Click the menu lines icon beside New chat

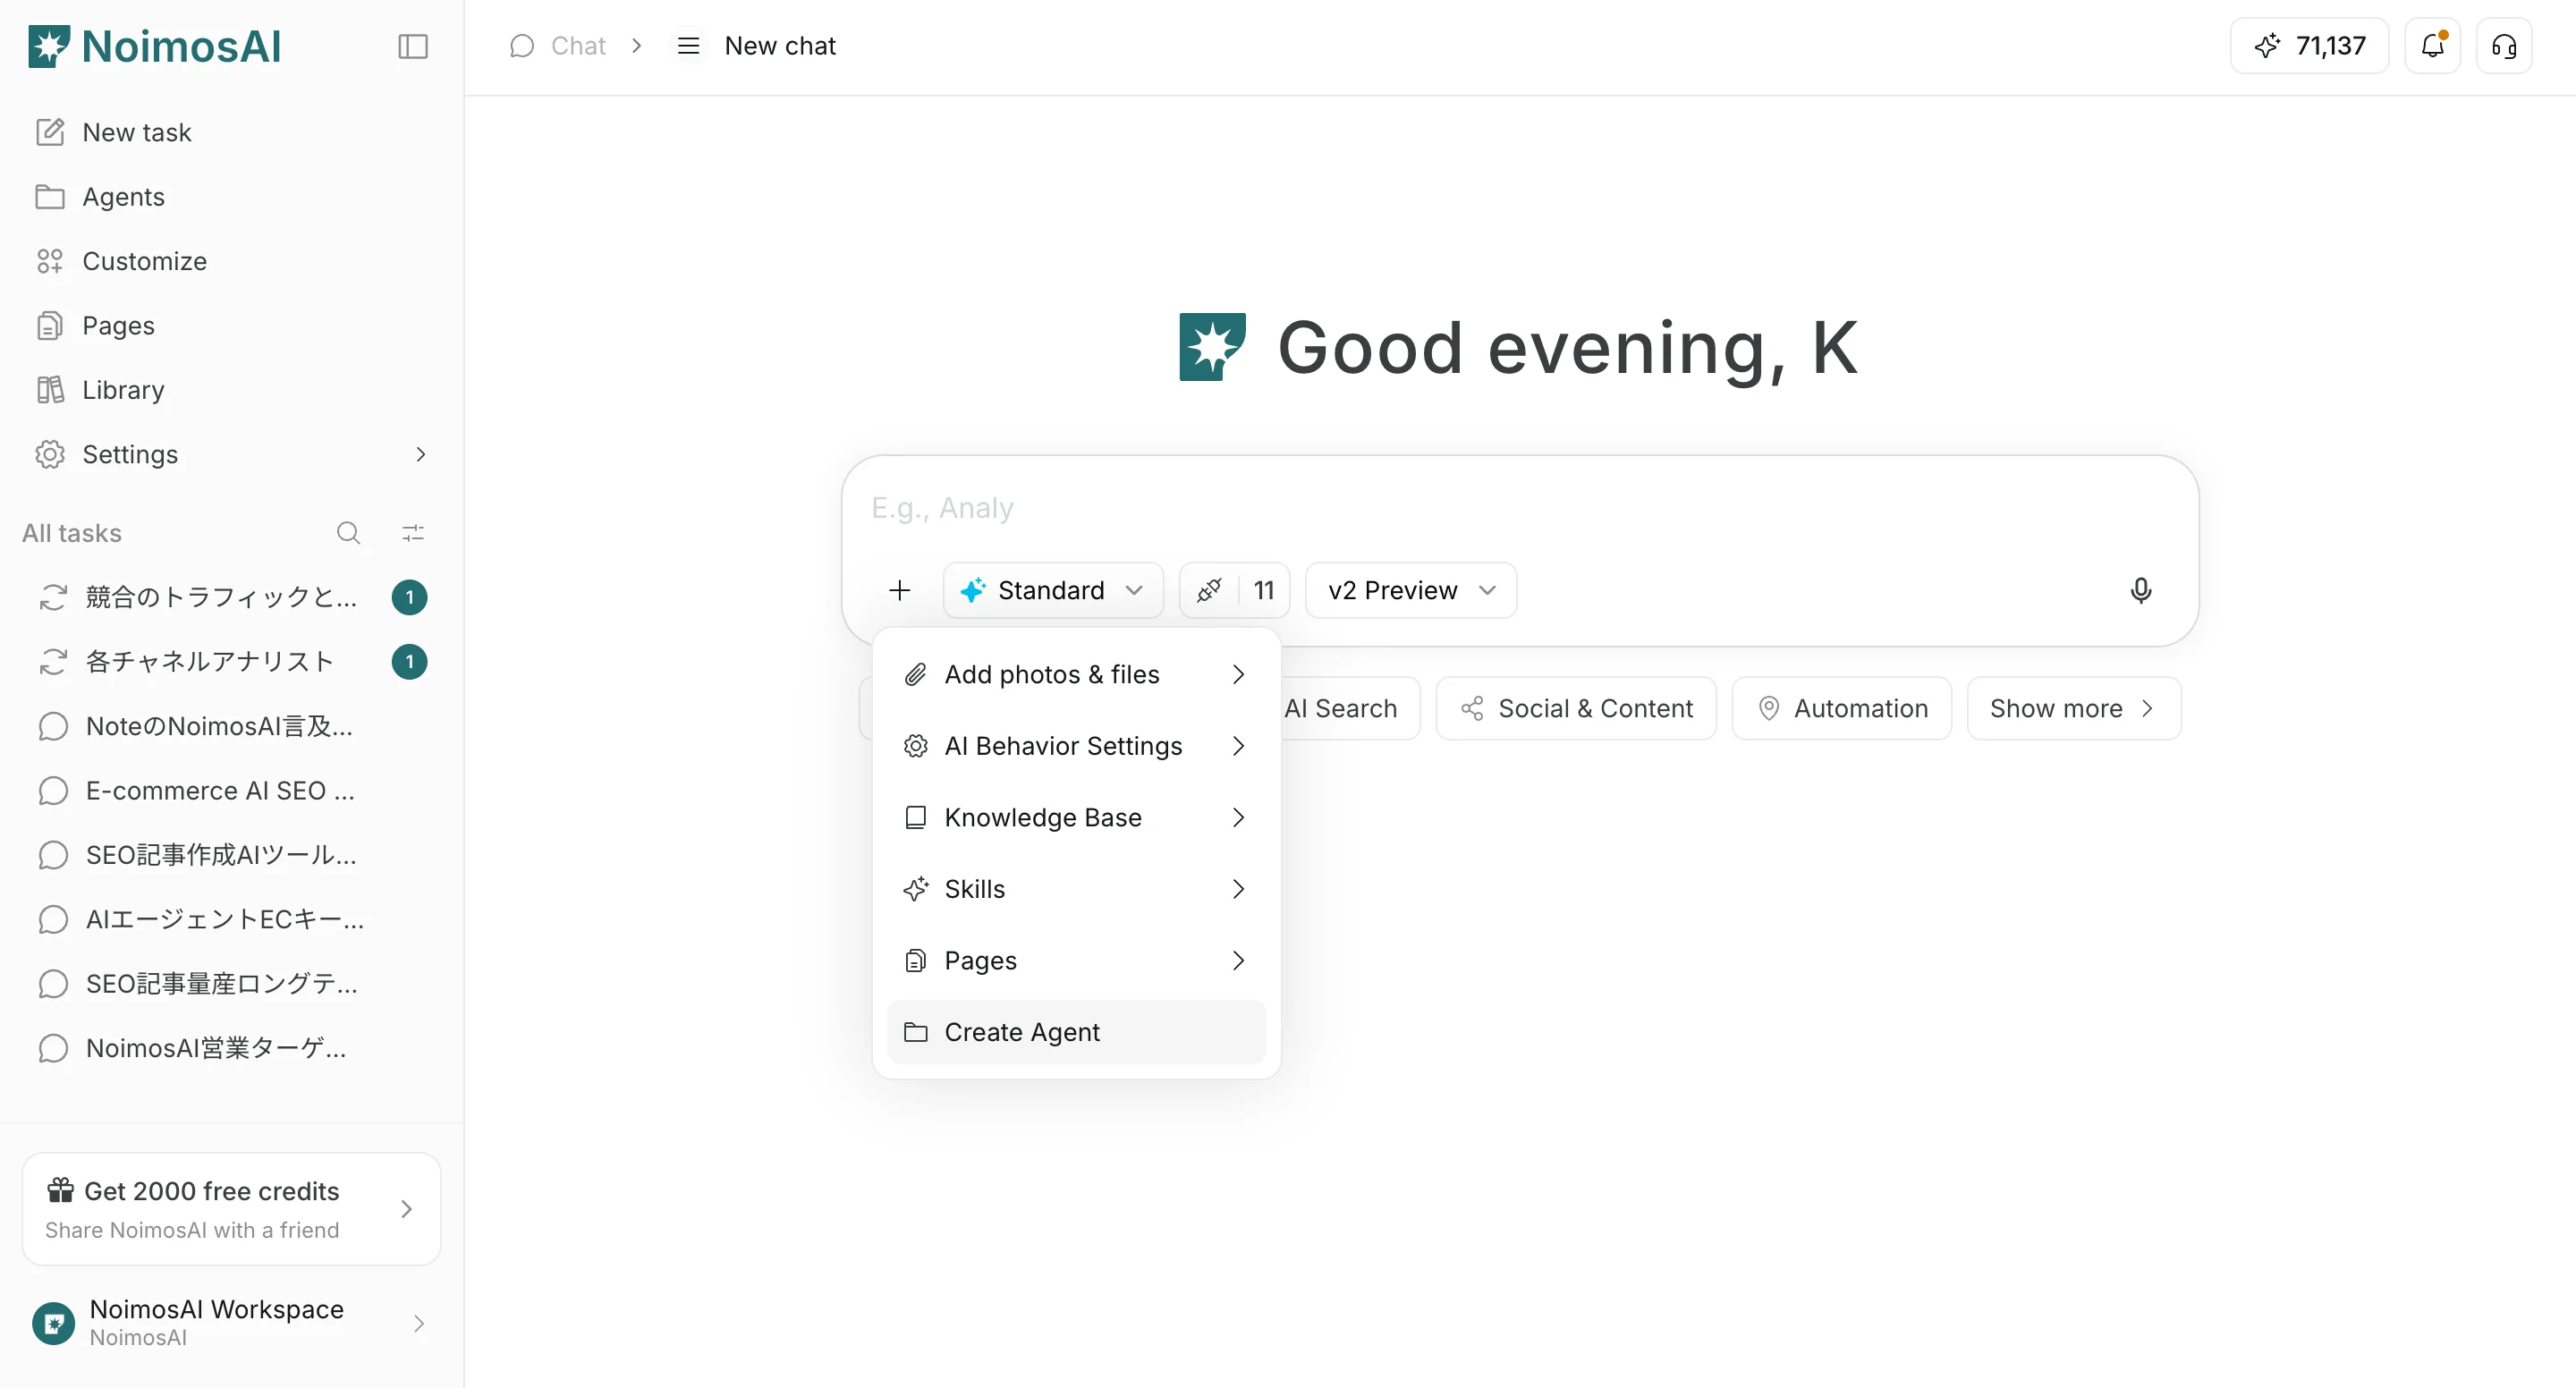click(x=688, y=46)
